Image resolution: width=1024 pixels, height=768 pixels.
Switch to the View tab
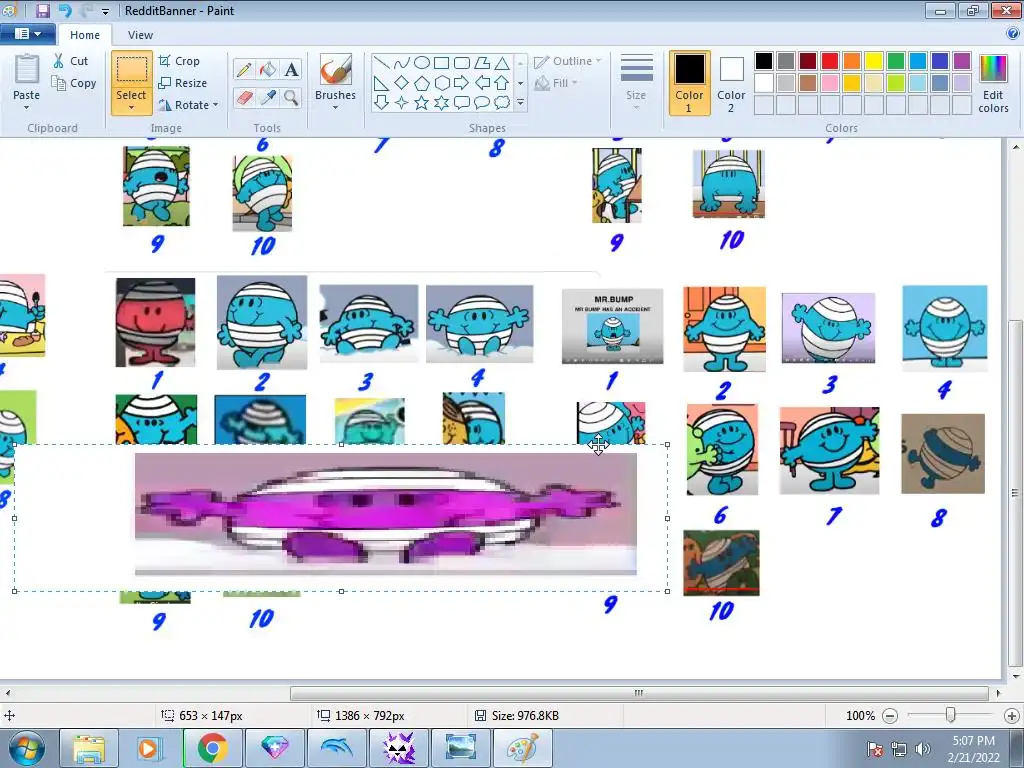[x=140, y=35]
